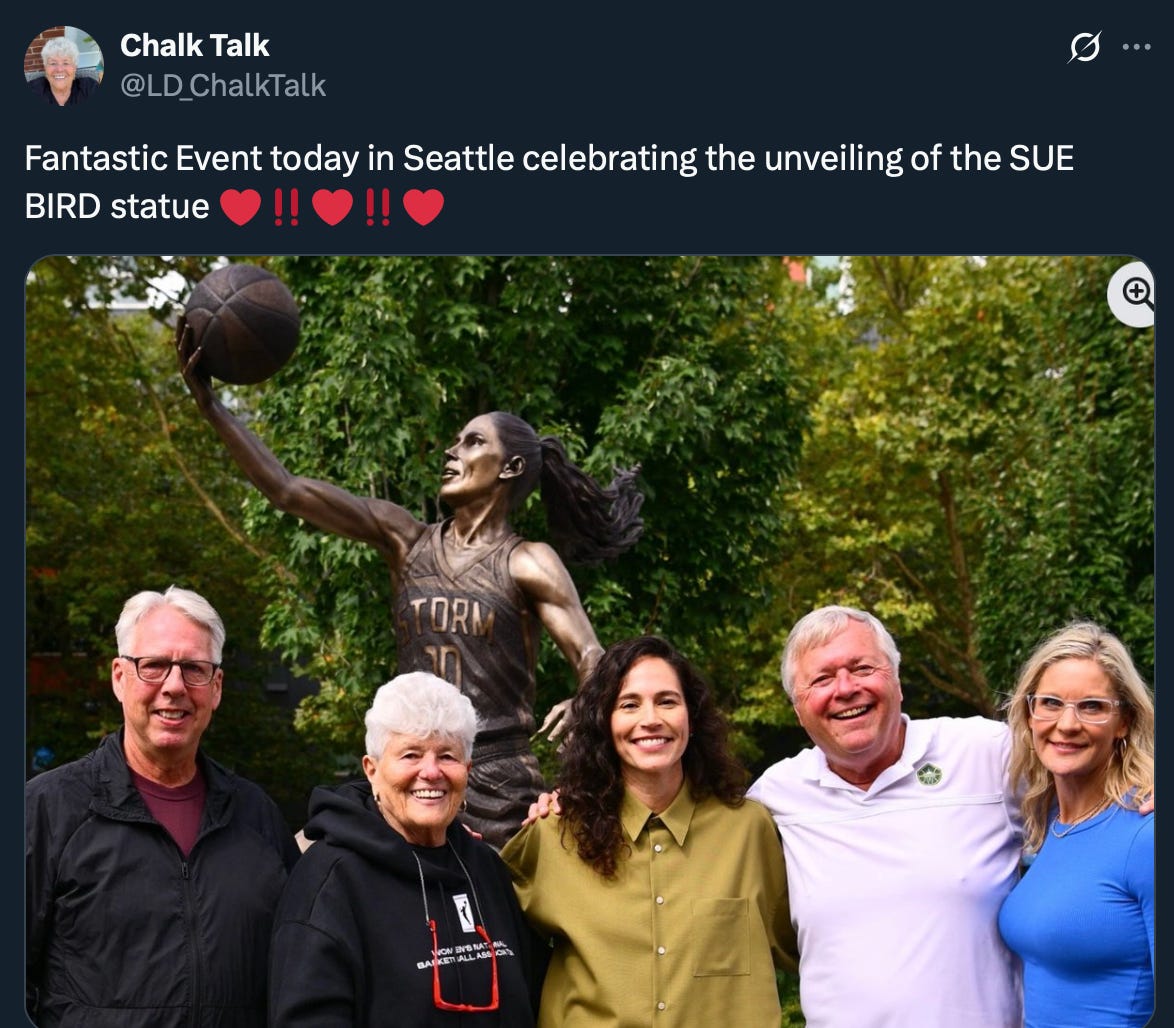Click the WNBA logo on black hoodie

(464, 913)
